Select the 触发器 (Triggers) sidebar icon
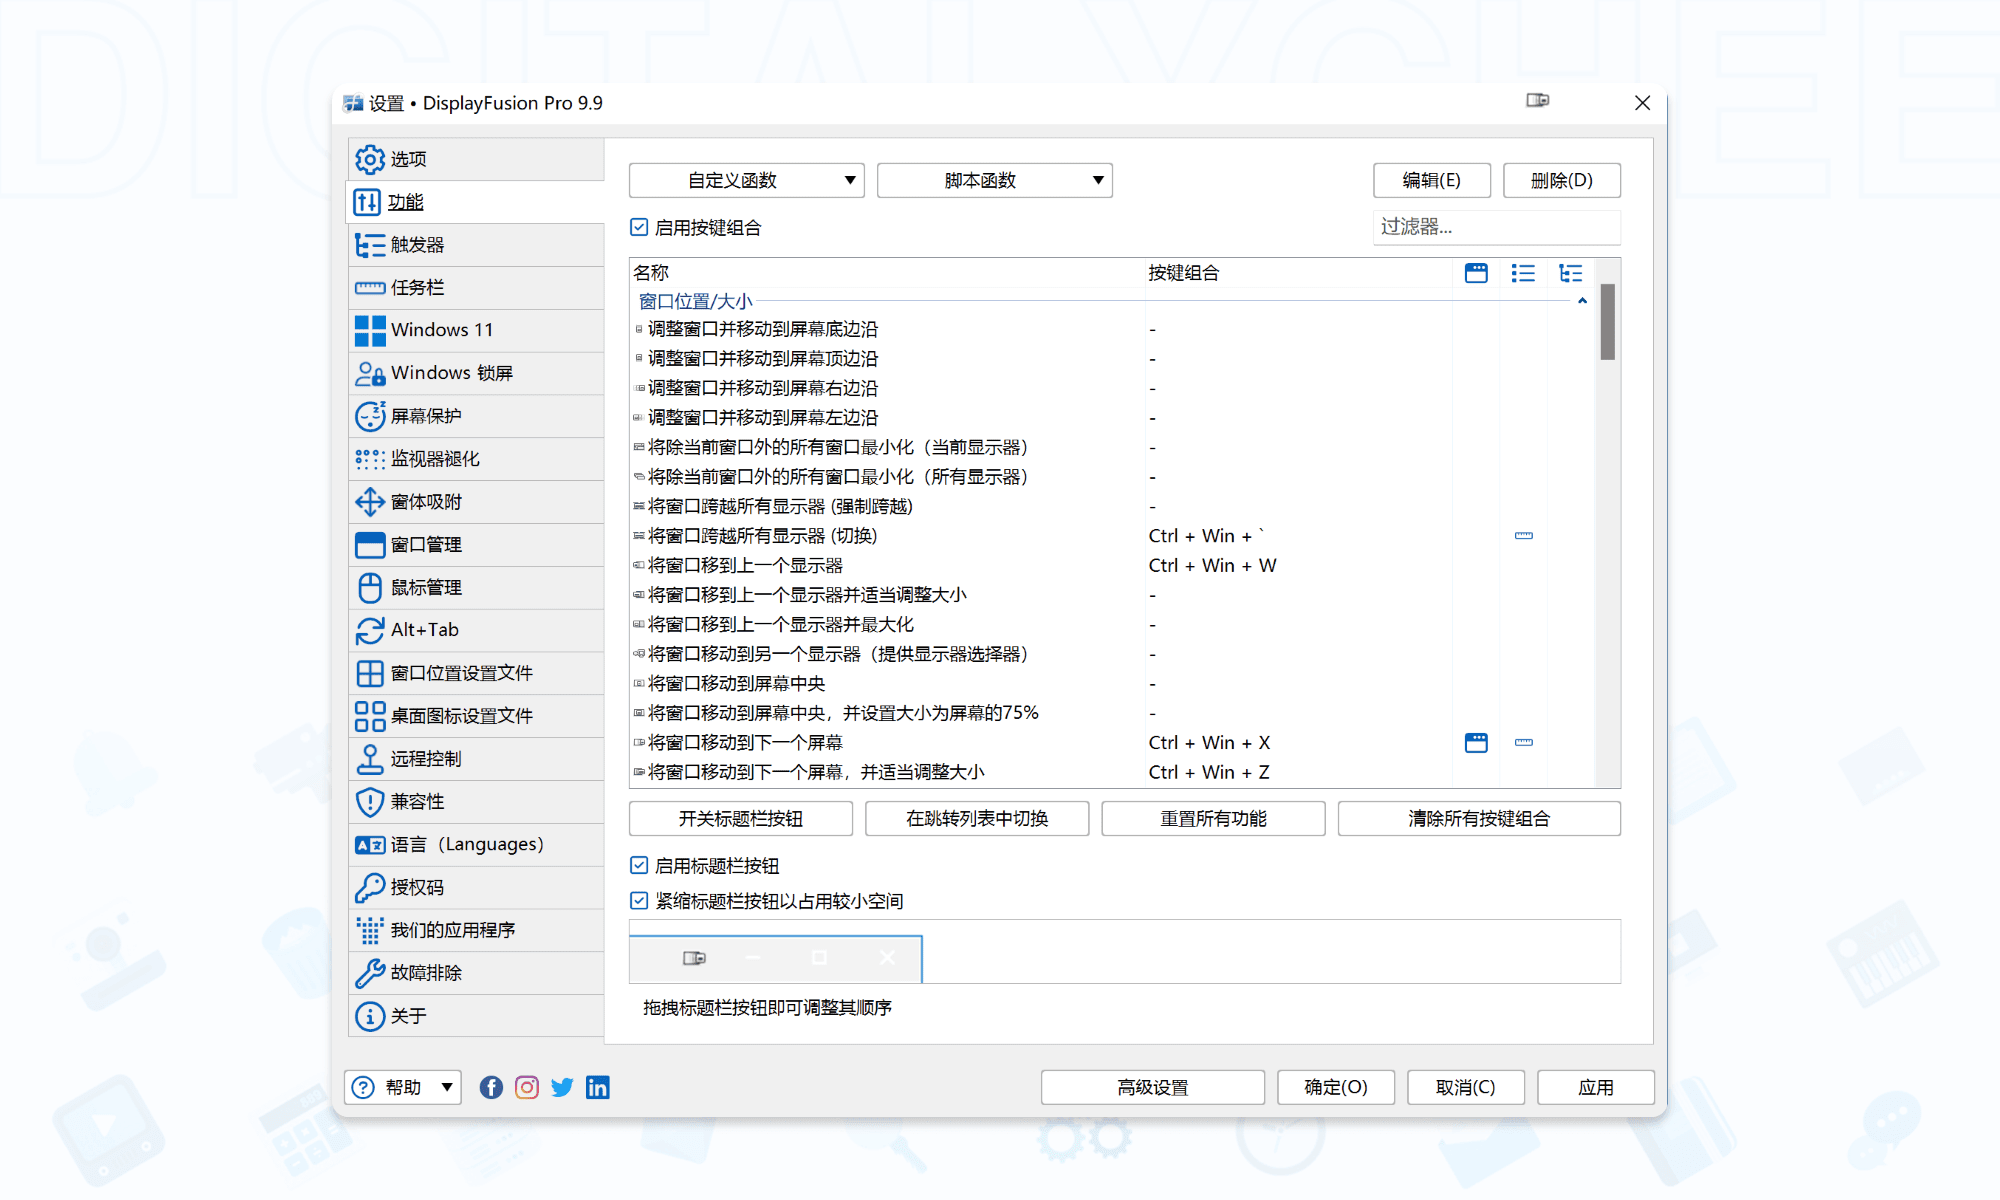 pyautogui.click(x=369, y=244)
